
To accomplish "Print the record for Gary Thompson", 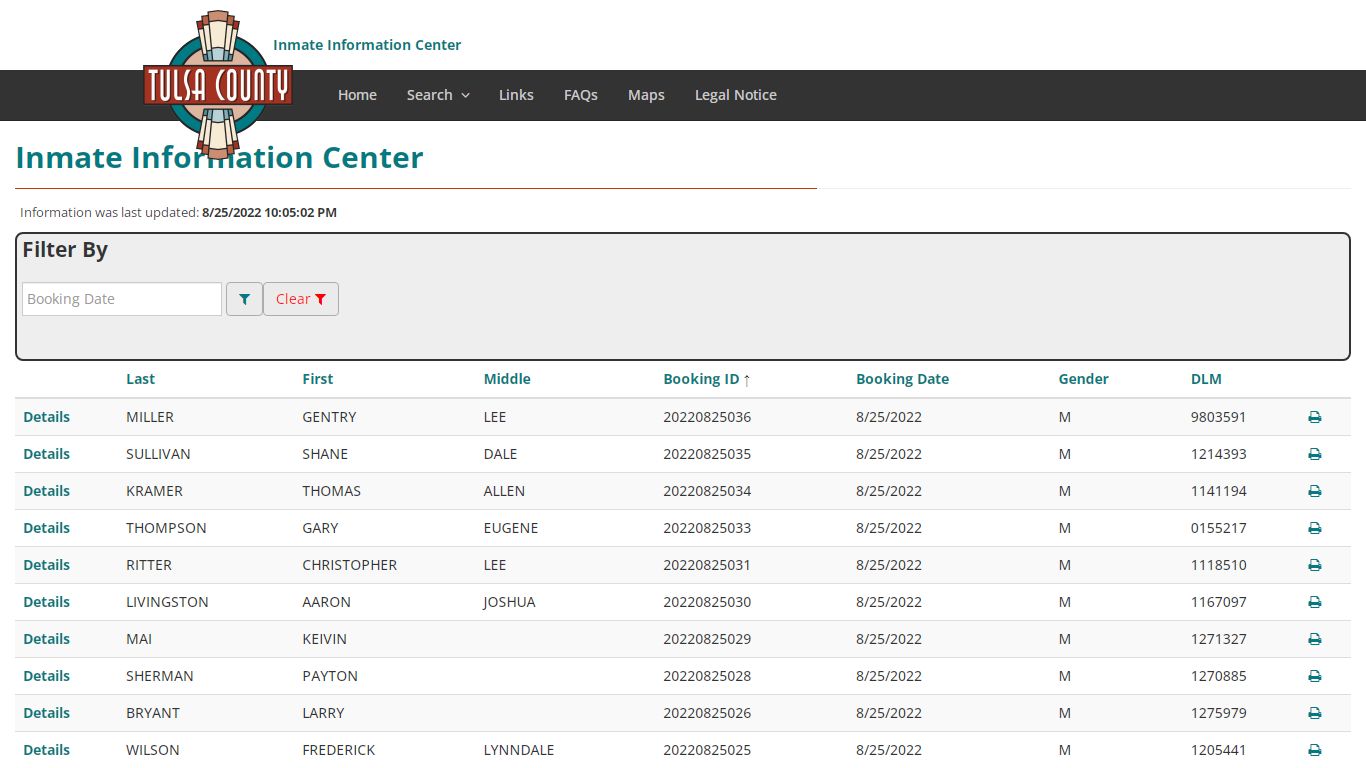I will pos(1314,528).
